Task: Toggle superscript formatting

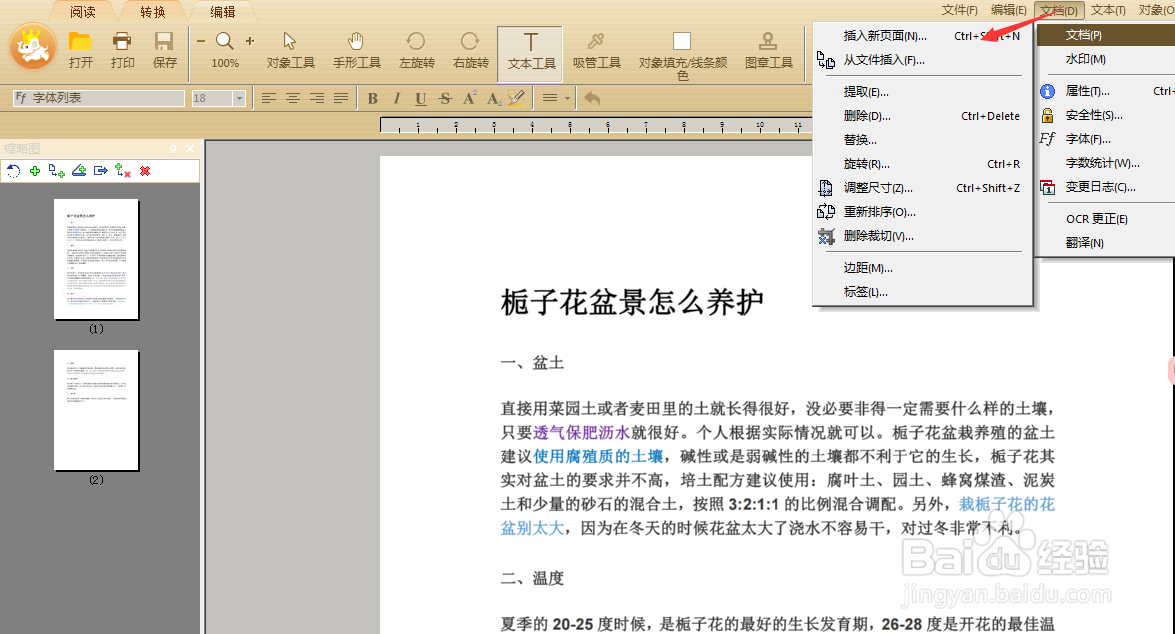Action: (x=470, y=98)
